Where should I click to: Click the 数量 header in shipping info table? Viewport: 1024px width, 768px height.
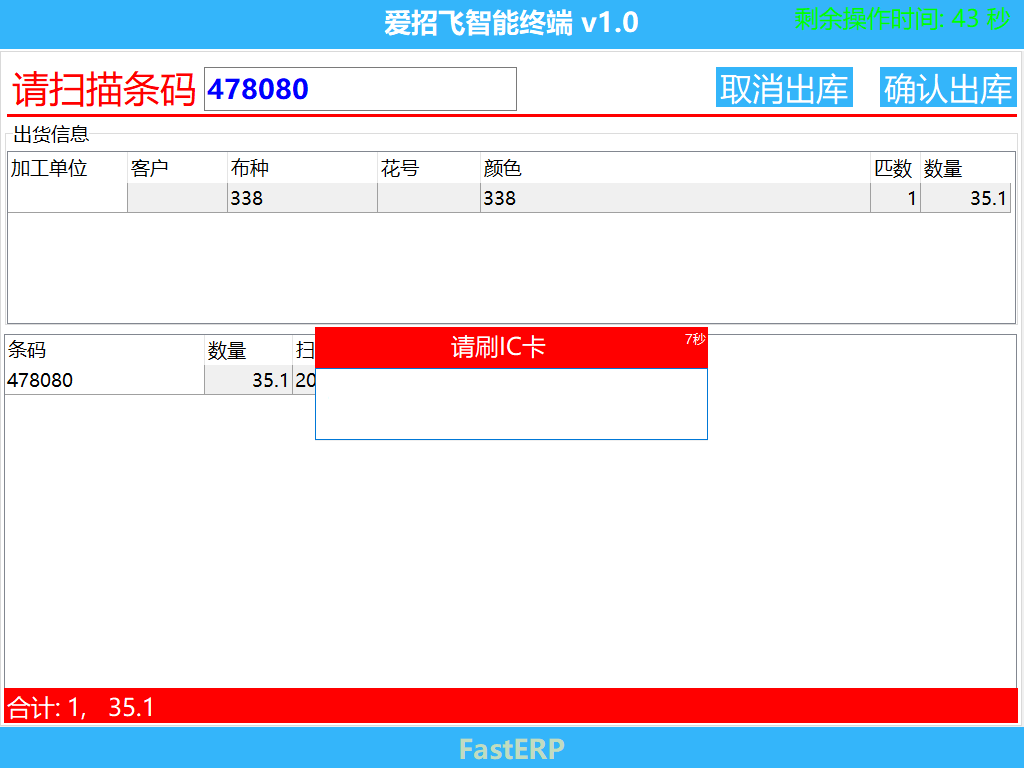[x=965, y=168]
